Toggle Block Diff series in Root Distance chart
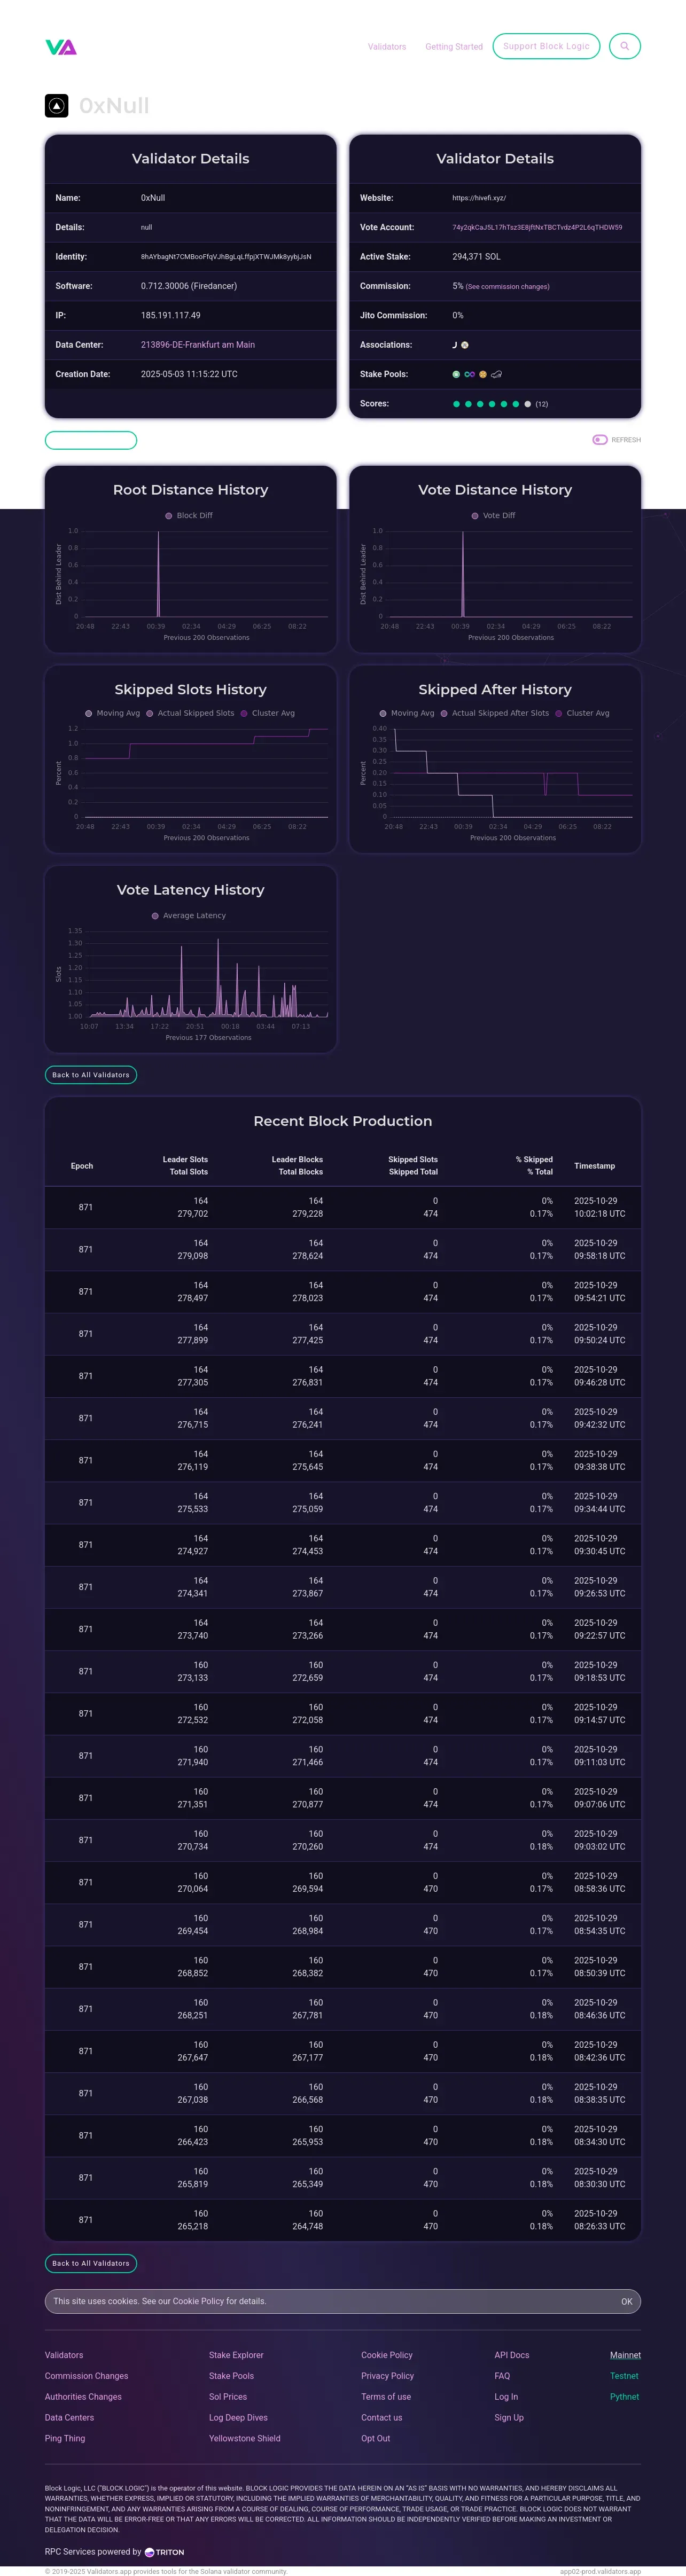The height and width of the screenshot is (2576, 686). (x=189, y=516)
